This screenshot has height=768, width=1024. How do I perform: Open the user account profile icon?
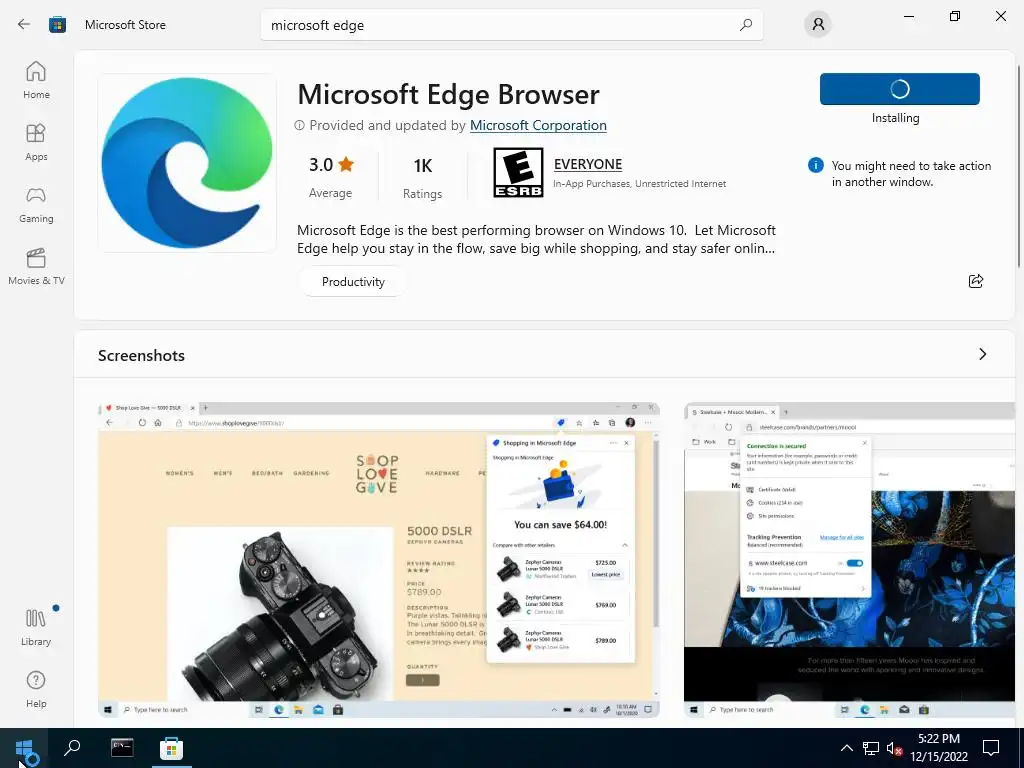(x=818, y=25)
